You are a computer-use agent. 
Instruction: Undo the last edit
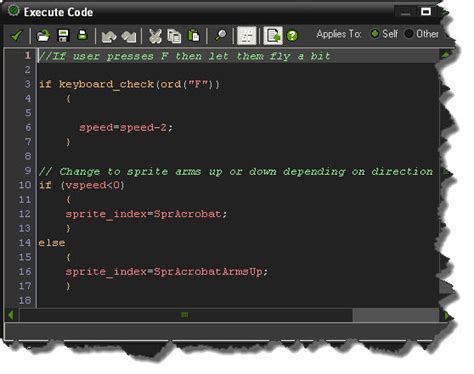[x=109, y=36]
